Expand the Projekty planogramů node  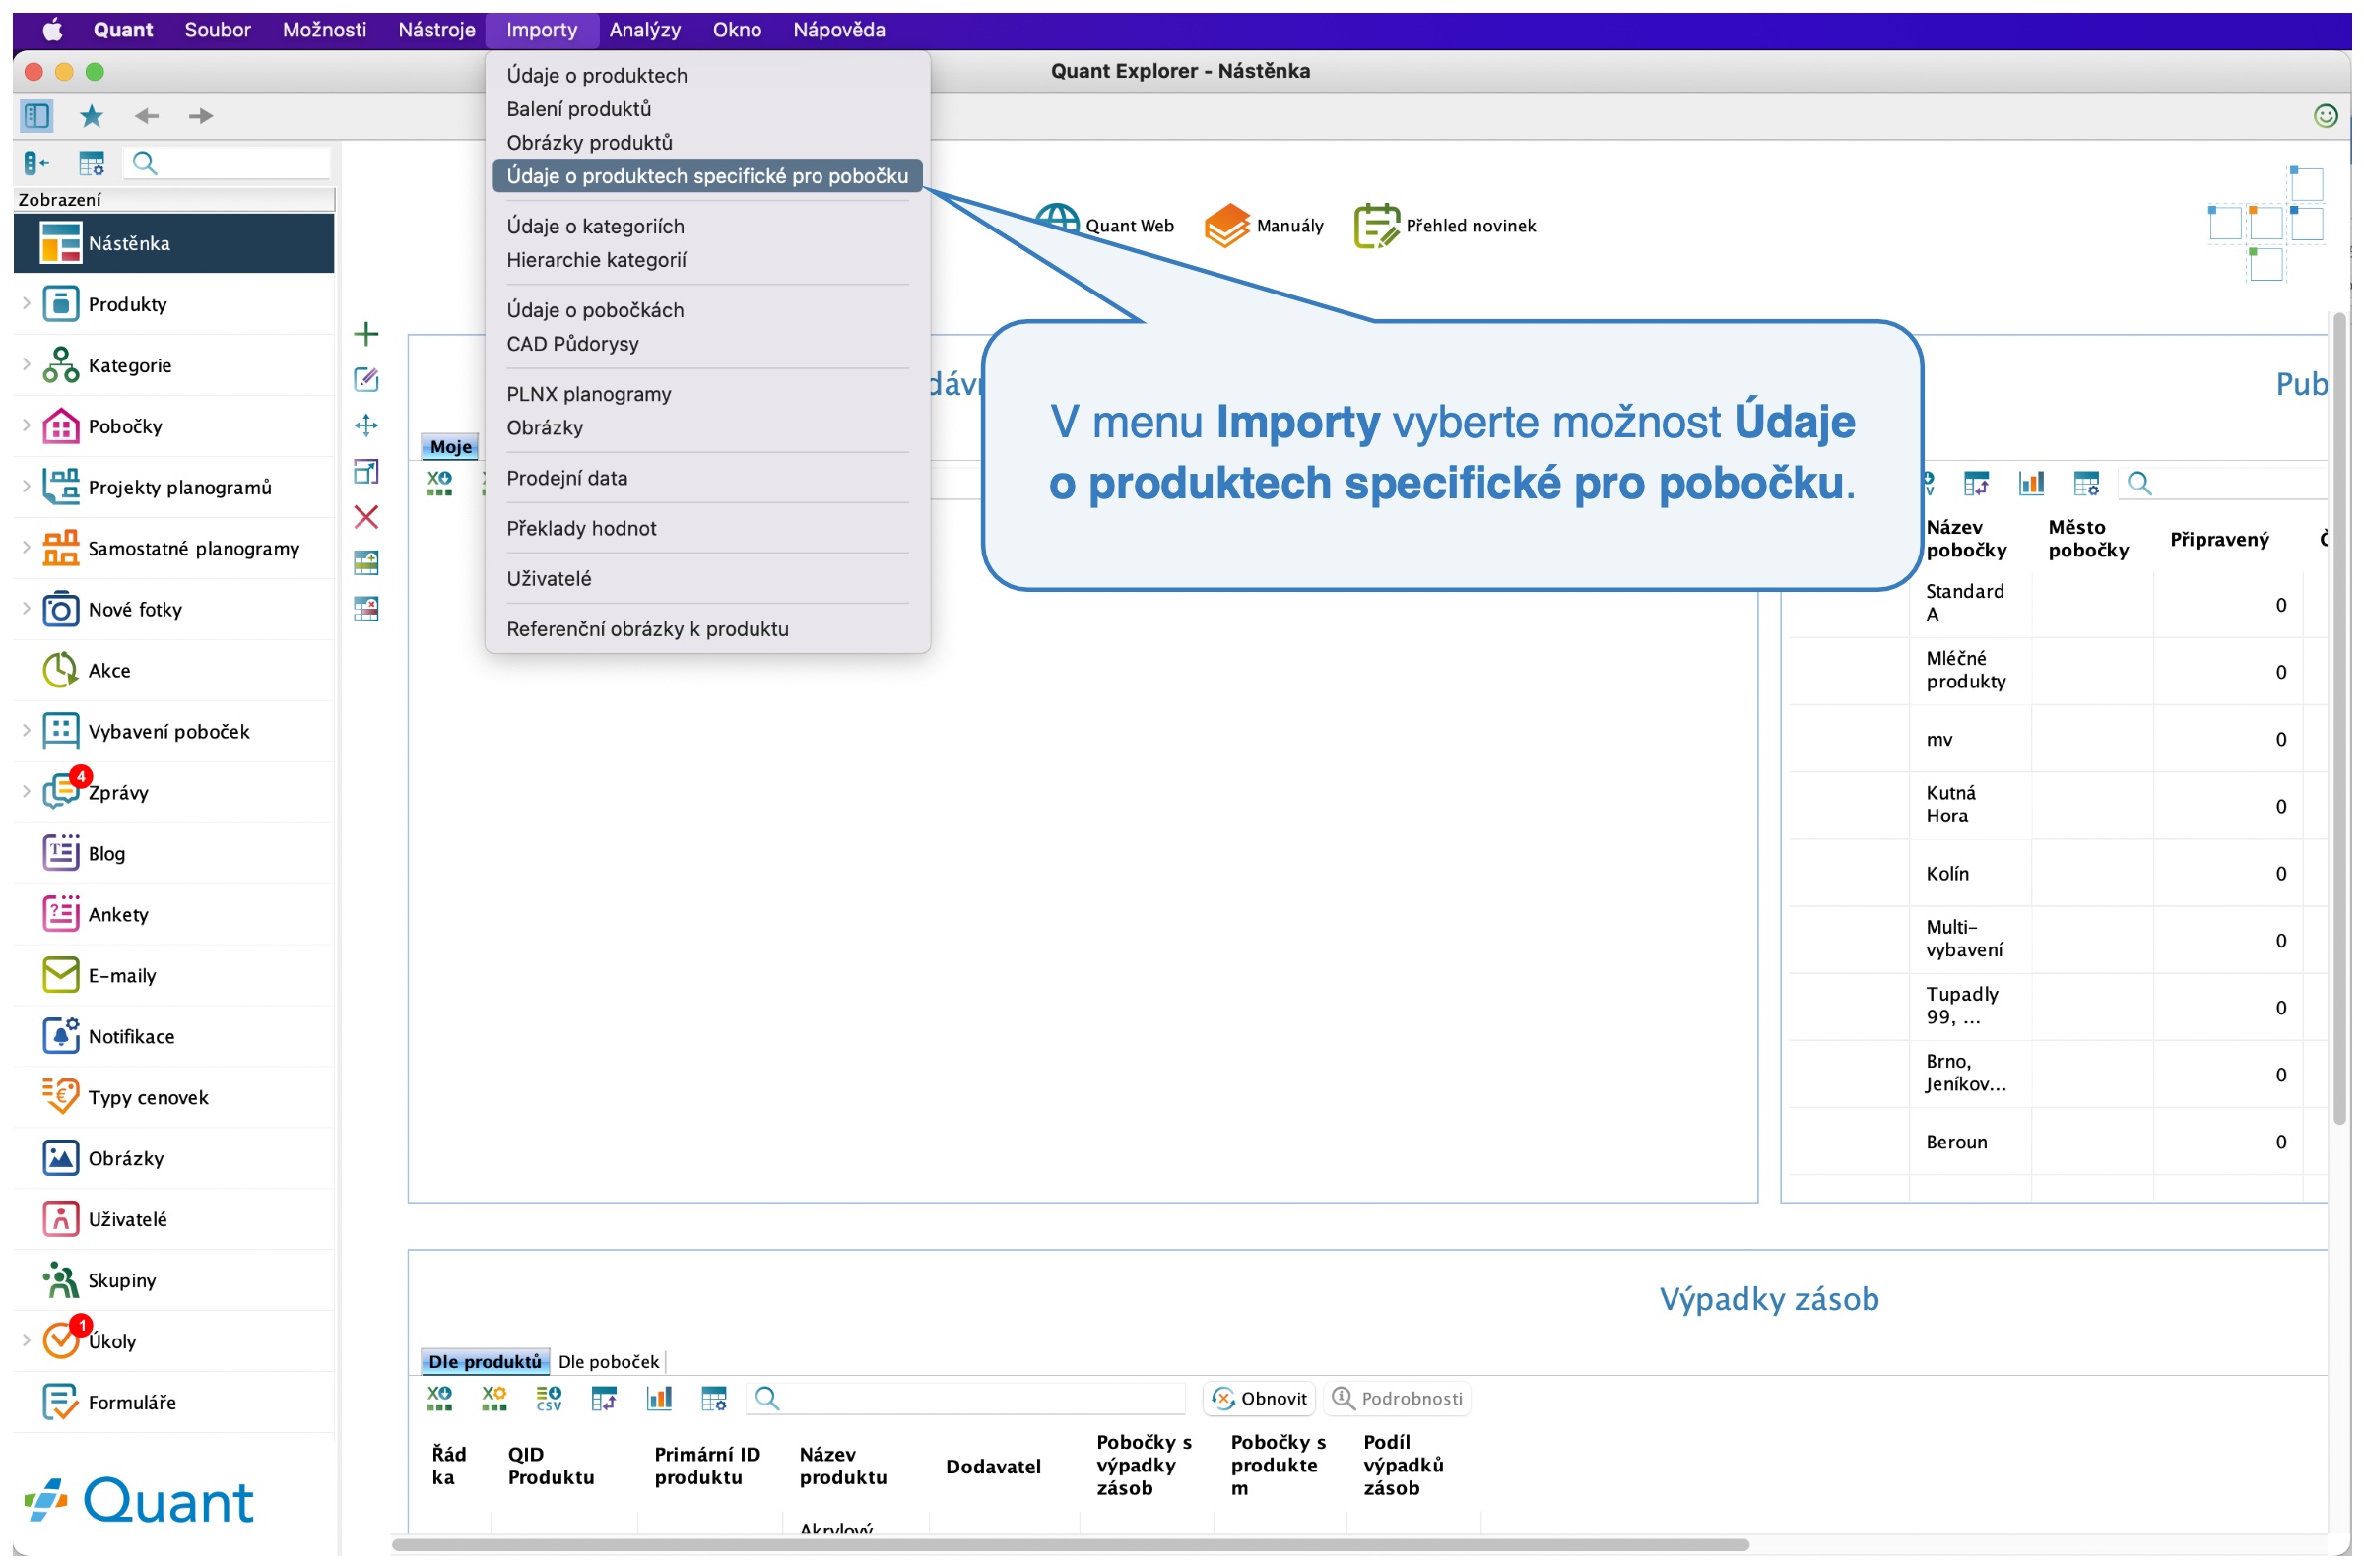coord(26,486)
